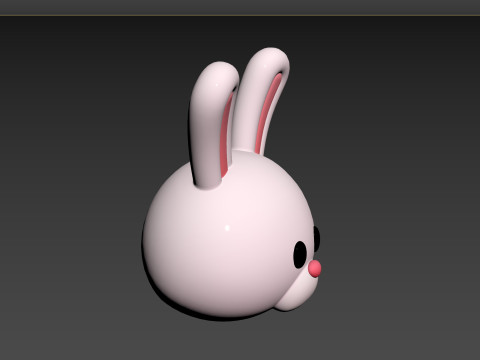The image size is (480, 360).
Task: Select the bunny's pink nose sphere
Action: (315, 269)
